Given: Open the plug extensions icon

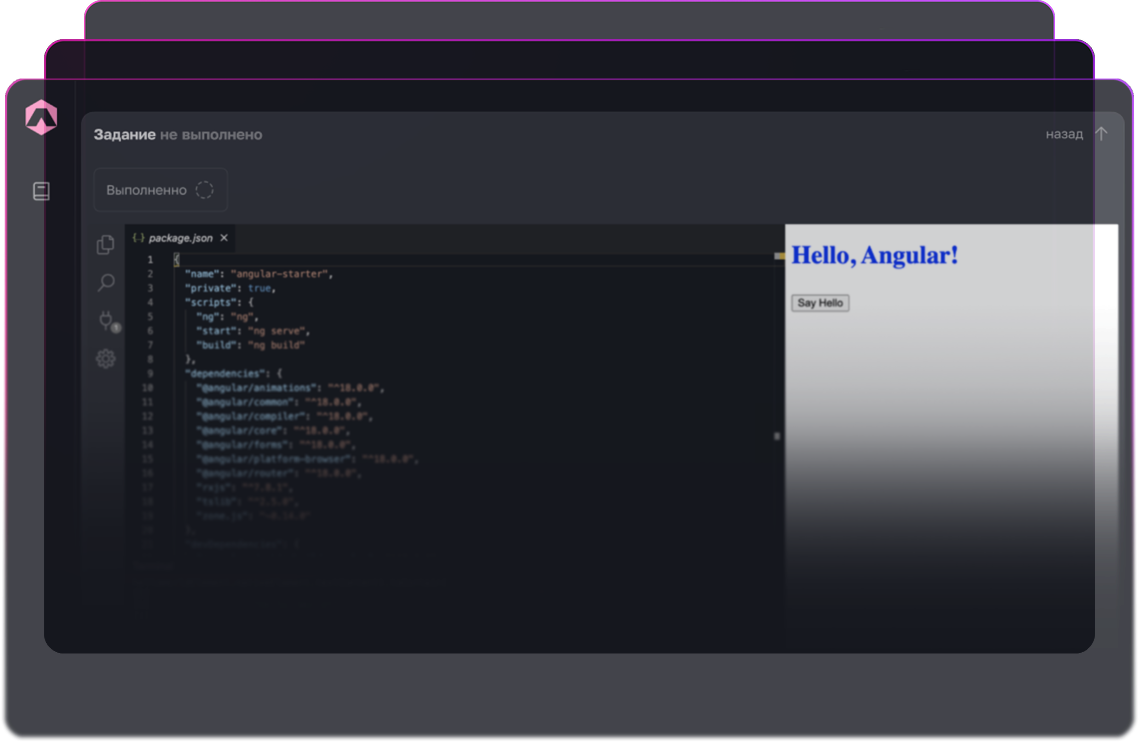Looking at the screenshot, I should 107,320.
